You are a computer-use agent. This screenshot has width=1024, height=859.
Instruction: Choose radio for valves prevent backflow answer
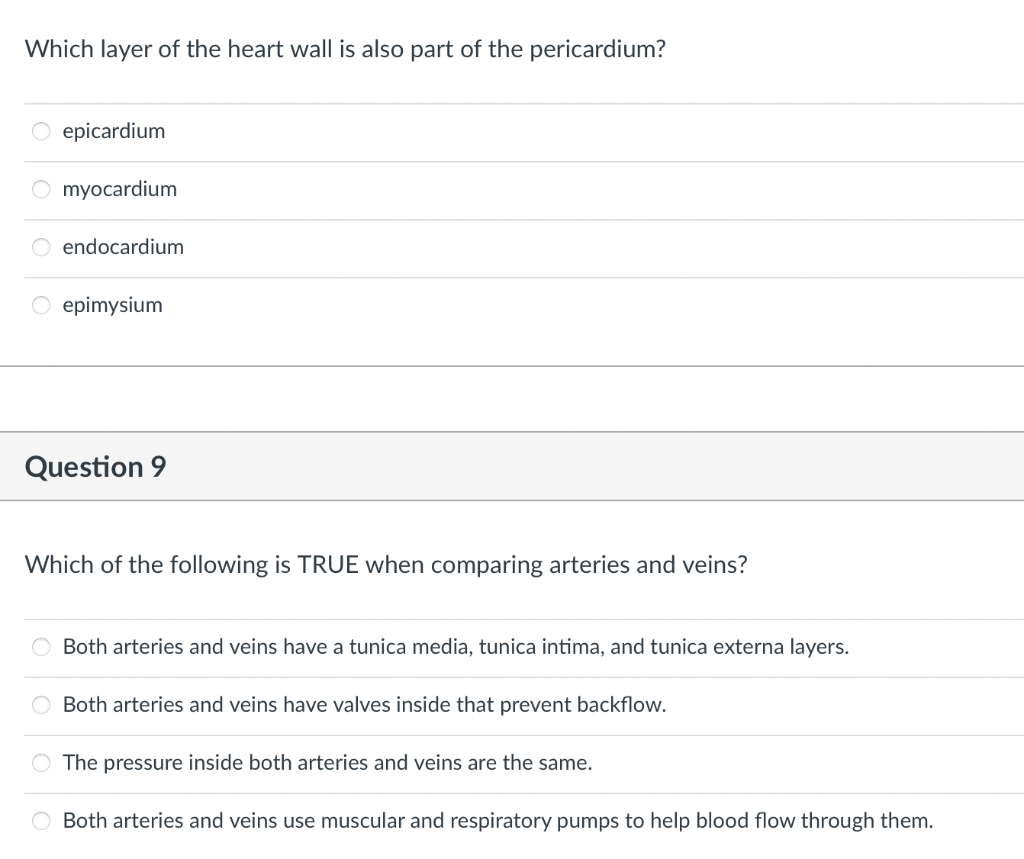tap(41, 705)
